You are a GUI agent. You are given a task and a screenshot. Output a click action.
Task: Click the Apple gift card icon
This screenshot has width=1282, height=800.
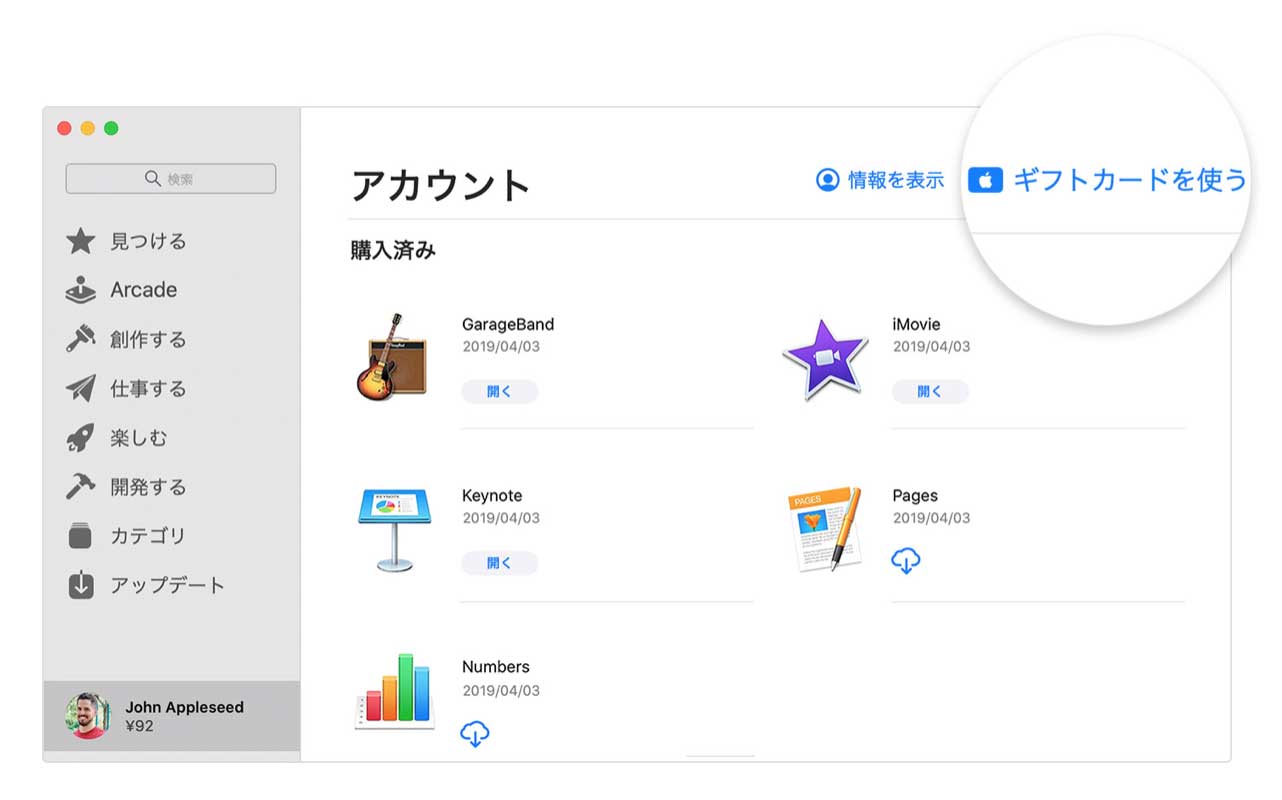tap(985, 181)
